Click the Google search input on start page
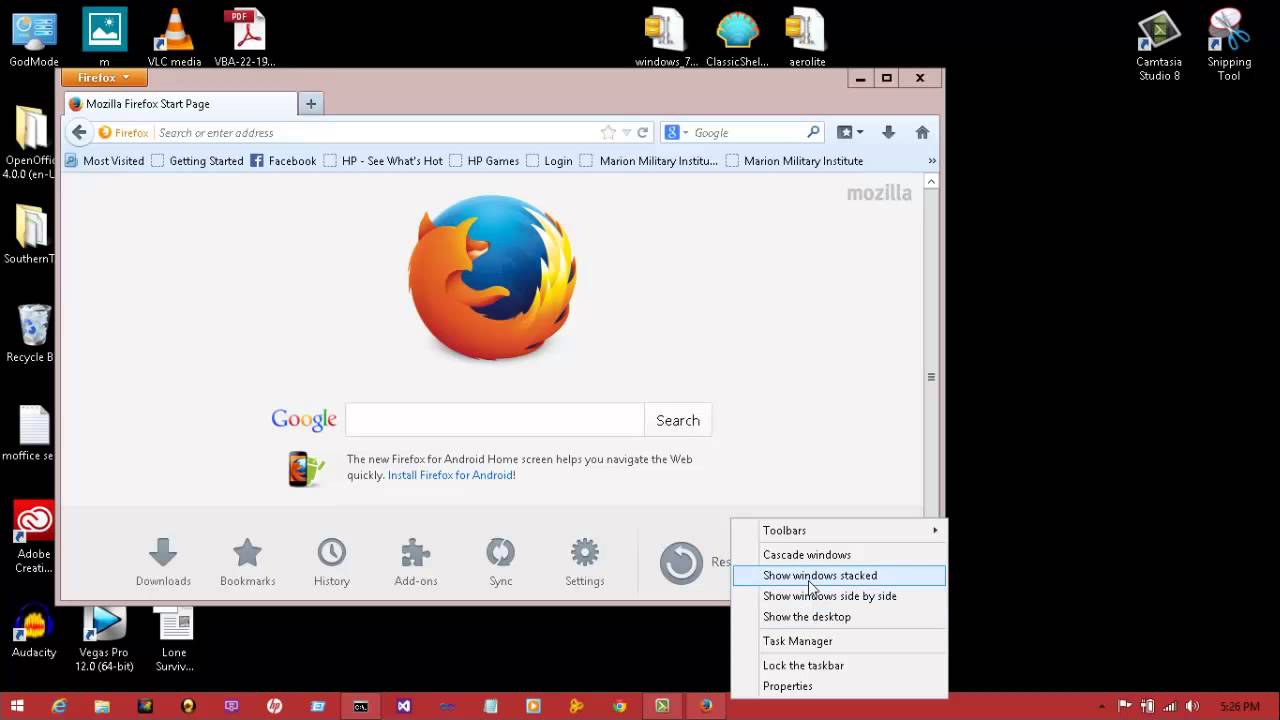The height and width of the screenshot is (720, 1280). tap(495, 420)
